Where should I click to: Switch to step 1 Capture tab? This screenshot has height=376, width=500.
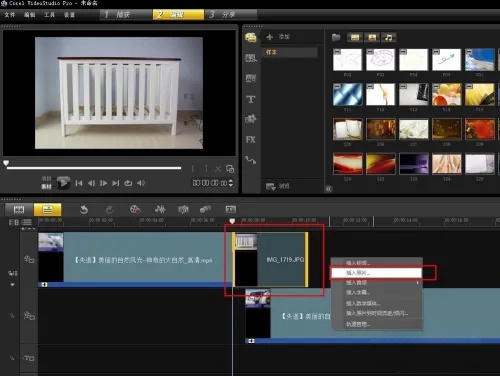[x=126, y=15]
